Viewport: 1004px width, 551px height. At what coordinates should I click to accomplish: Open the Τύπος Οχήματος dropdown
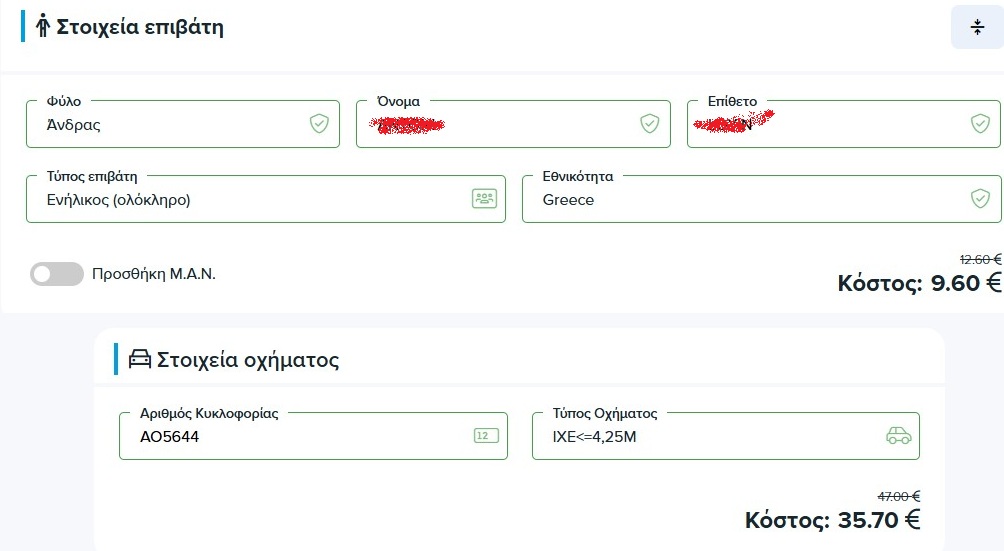(700, 437)
